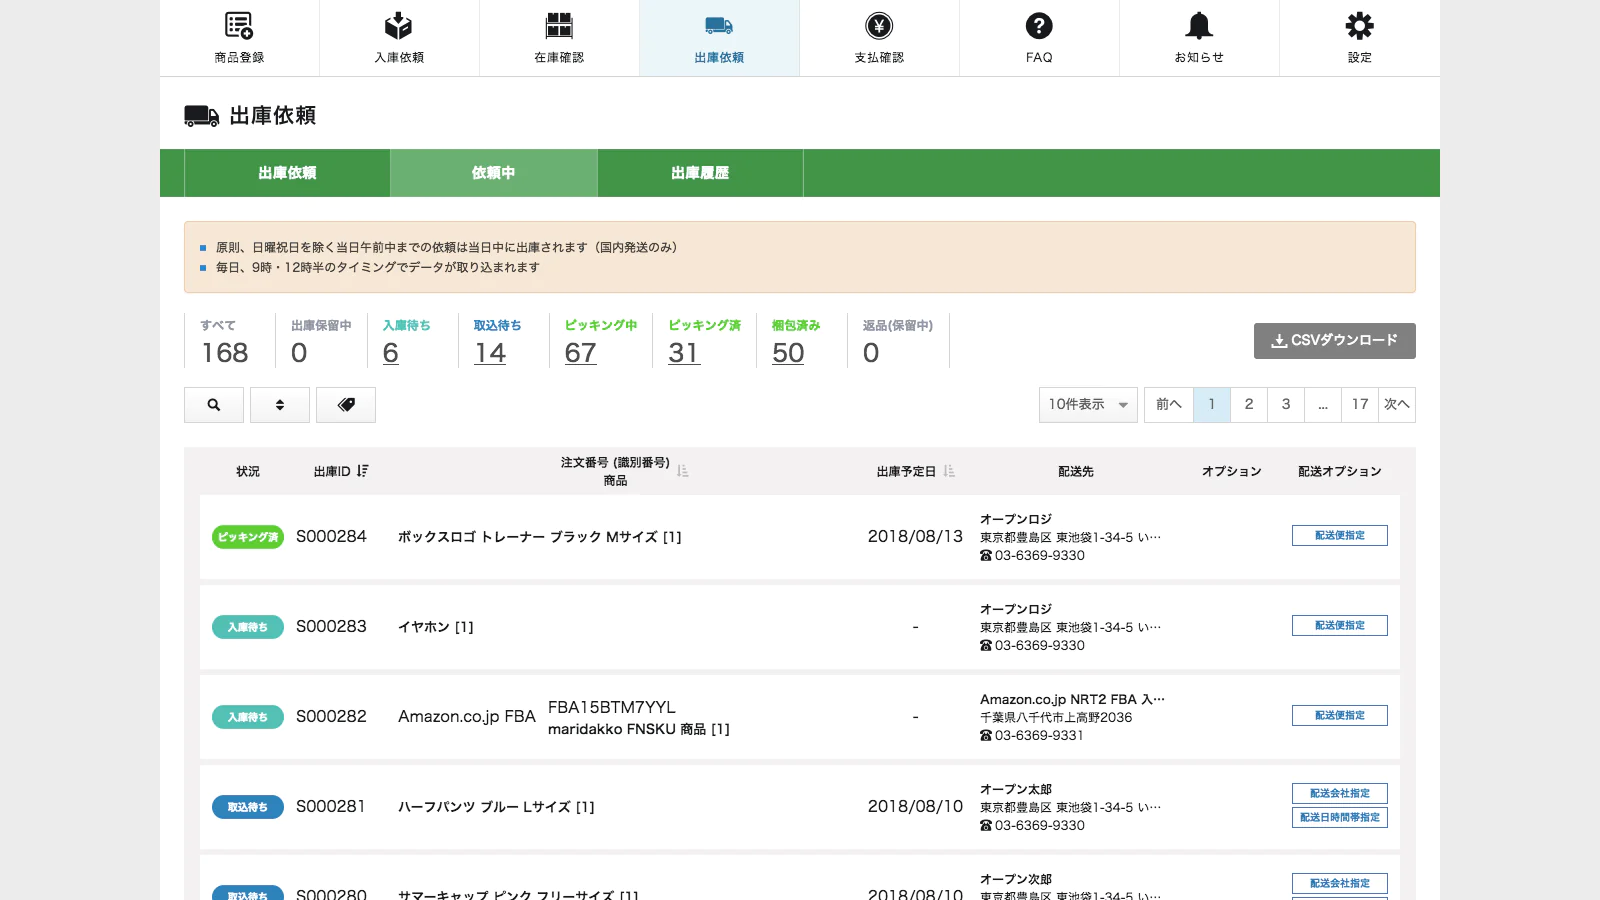Click the 入庫待ち status badge on S000283
The width and height of the screenshot is (1600, 900).
point(248,627)
